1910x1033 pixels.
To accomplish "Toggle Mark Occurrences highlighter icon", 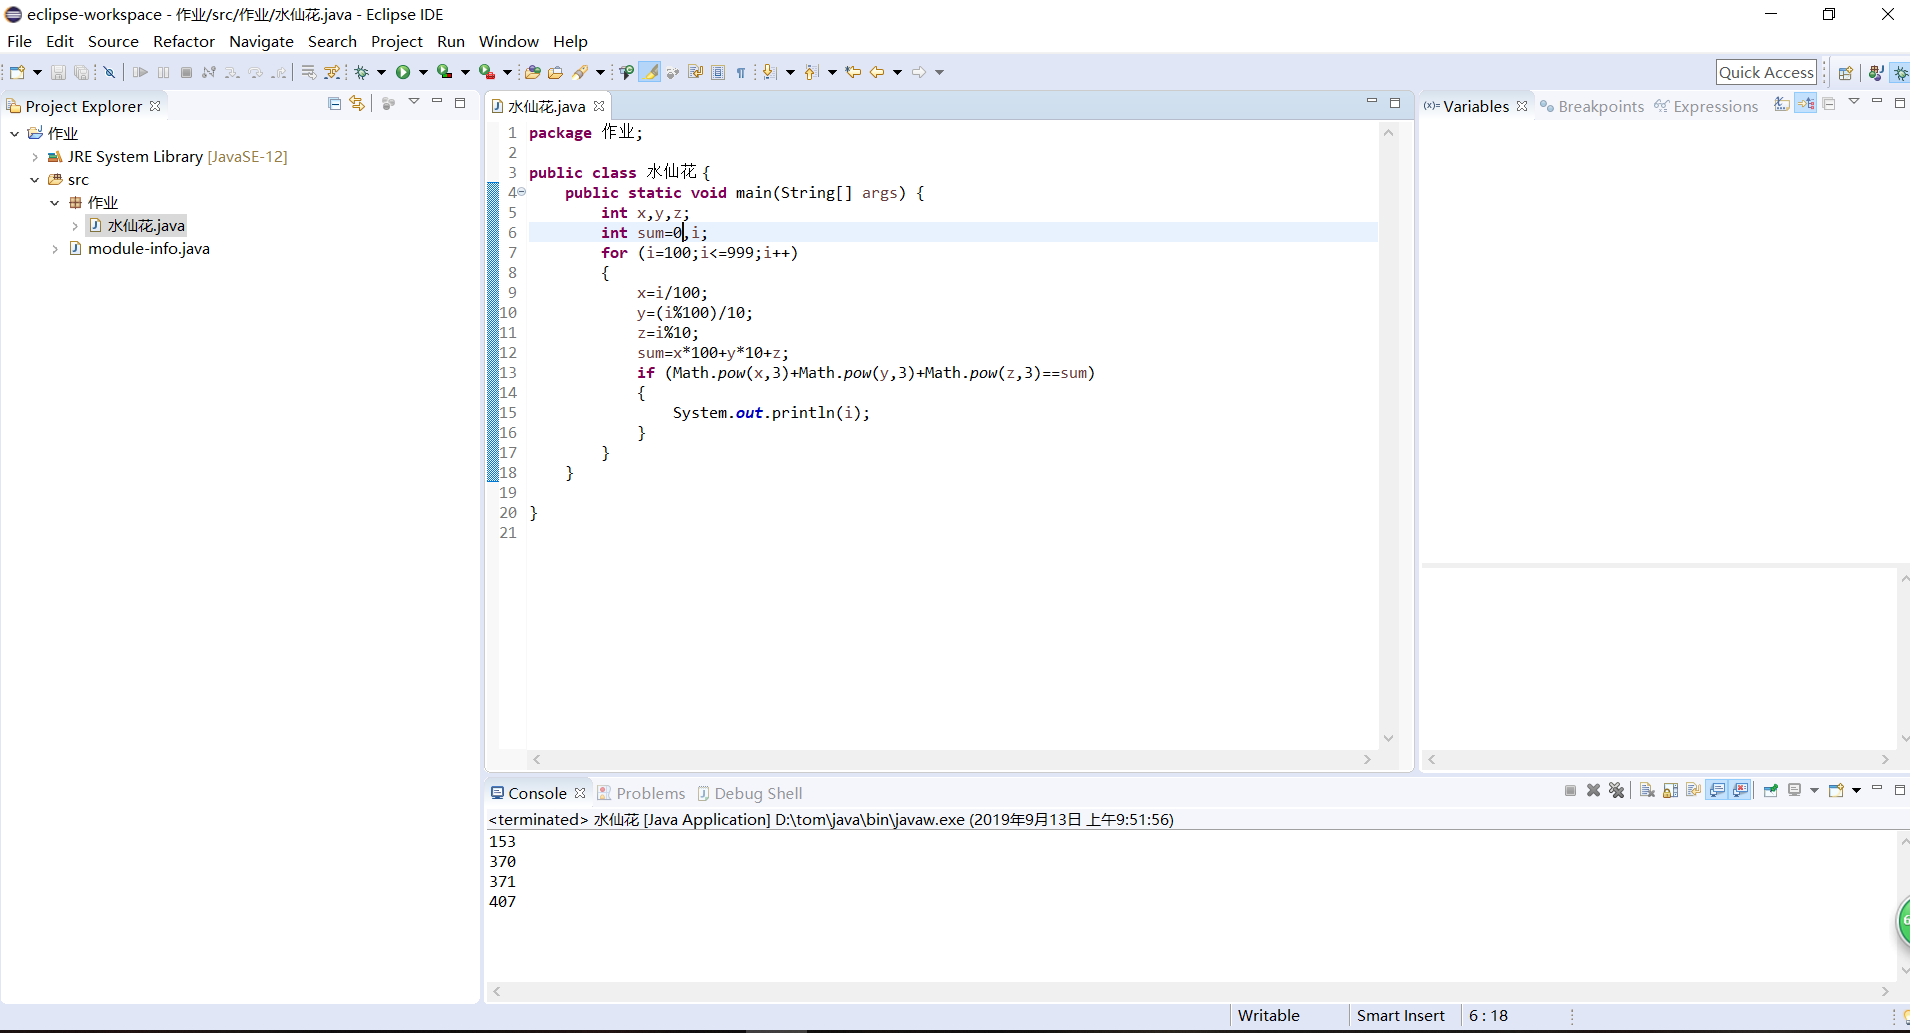I will 650,72.
